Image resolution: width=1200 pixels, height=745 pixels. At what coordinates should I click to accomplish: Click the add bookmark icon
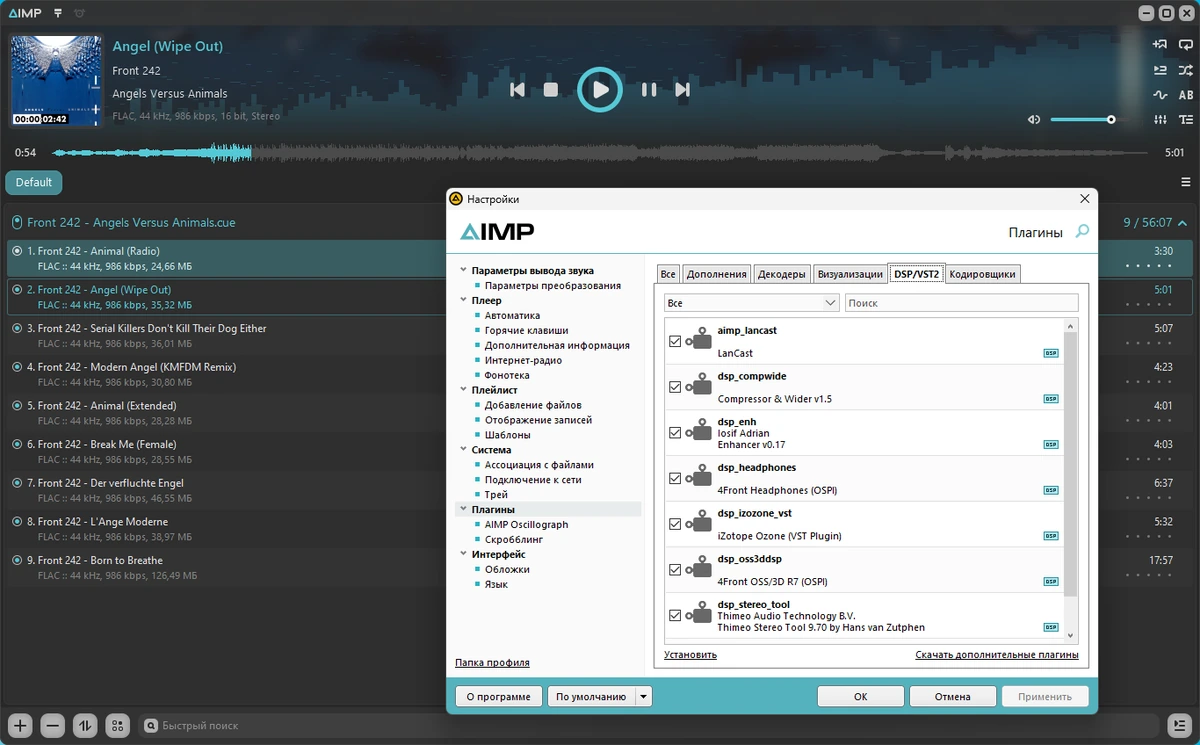coord(1160,44)
